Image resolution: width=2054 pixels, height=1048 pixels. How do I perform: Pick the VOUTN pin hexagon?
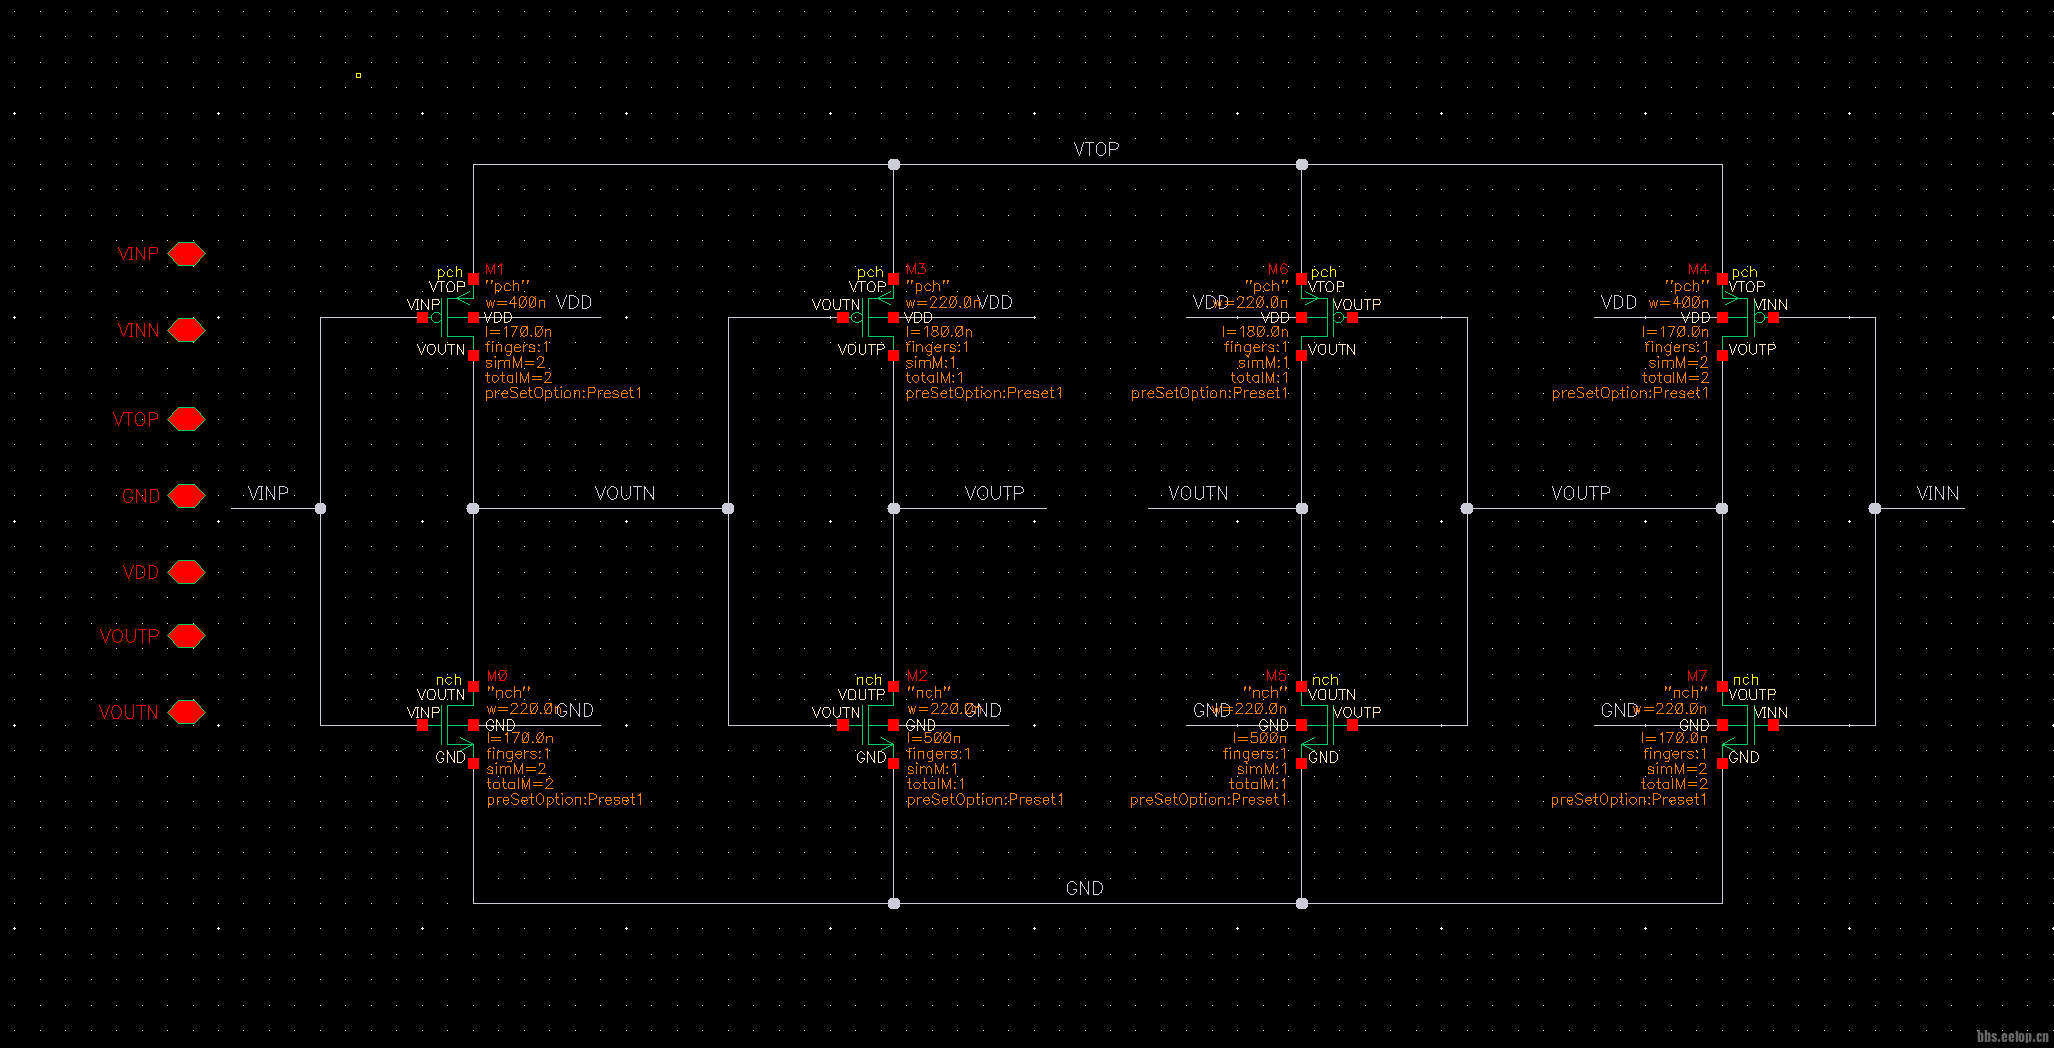(x=186, y=712)
